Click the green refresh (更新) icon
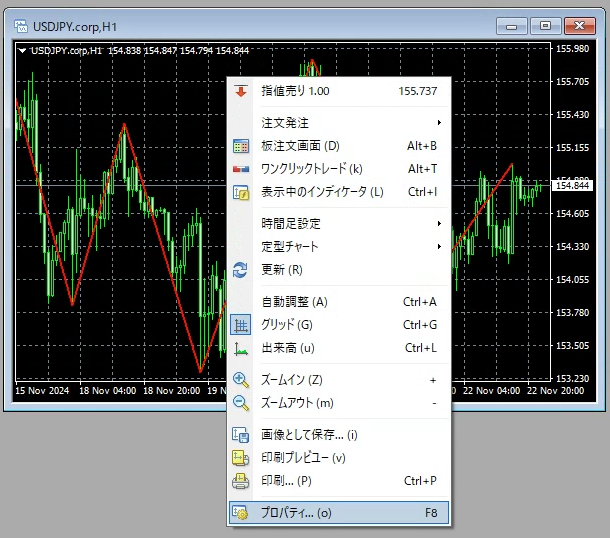Image resolution: width=610 pixels, height=538 pixels. tap(240, 270)
